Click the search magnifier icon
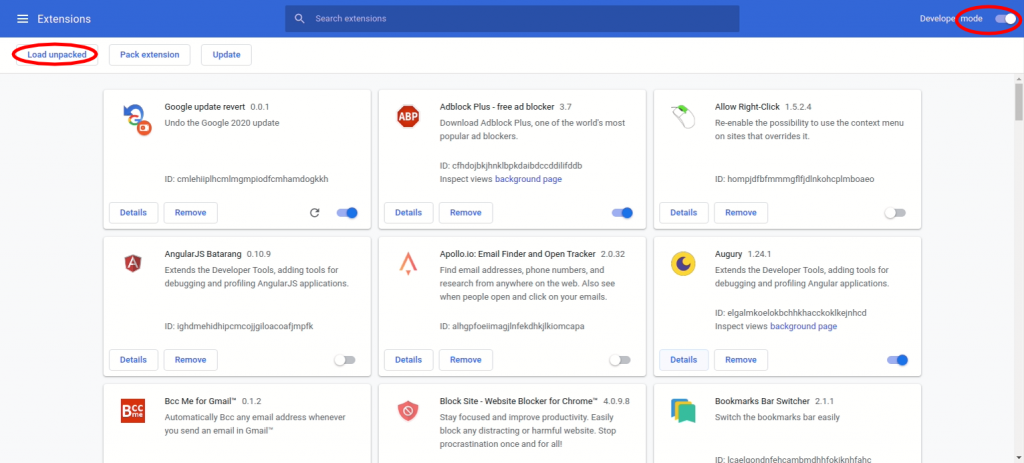 tap(300, 19)
